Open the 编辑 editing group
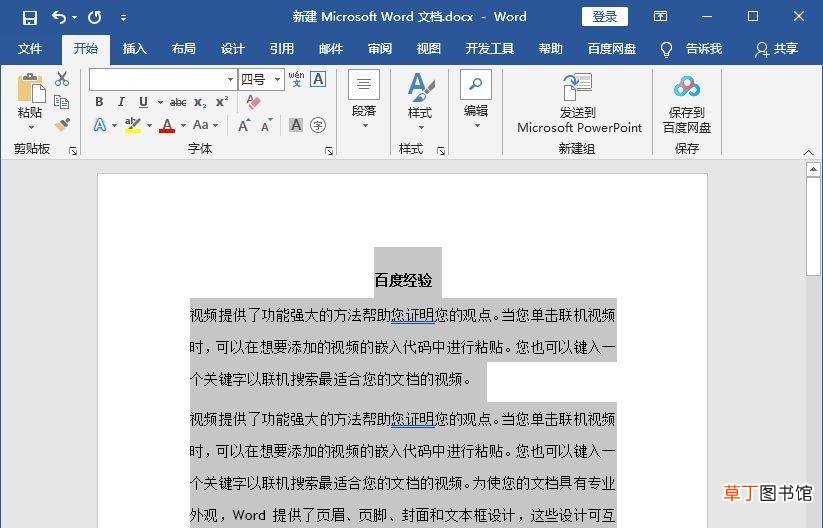The height and width of the screenshot is (528, 823). 476,100
